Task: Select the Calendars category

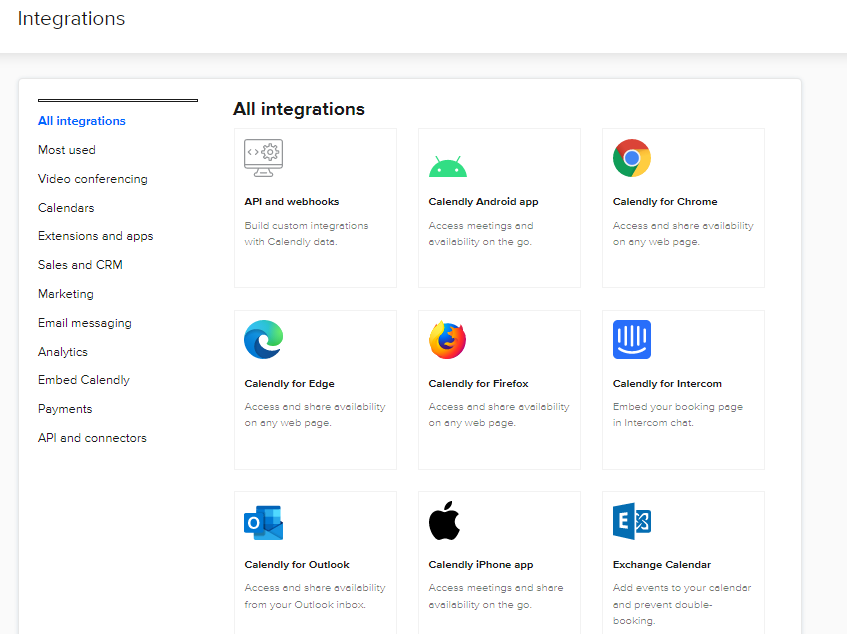Action: click(x=66, y=208)
